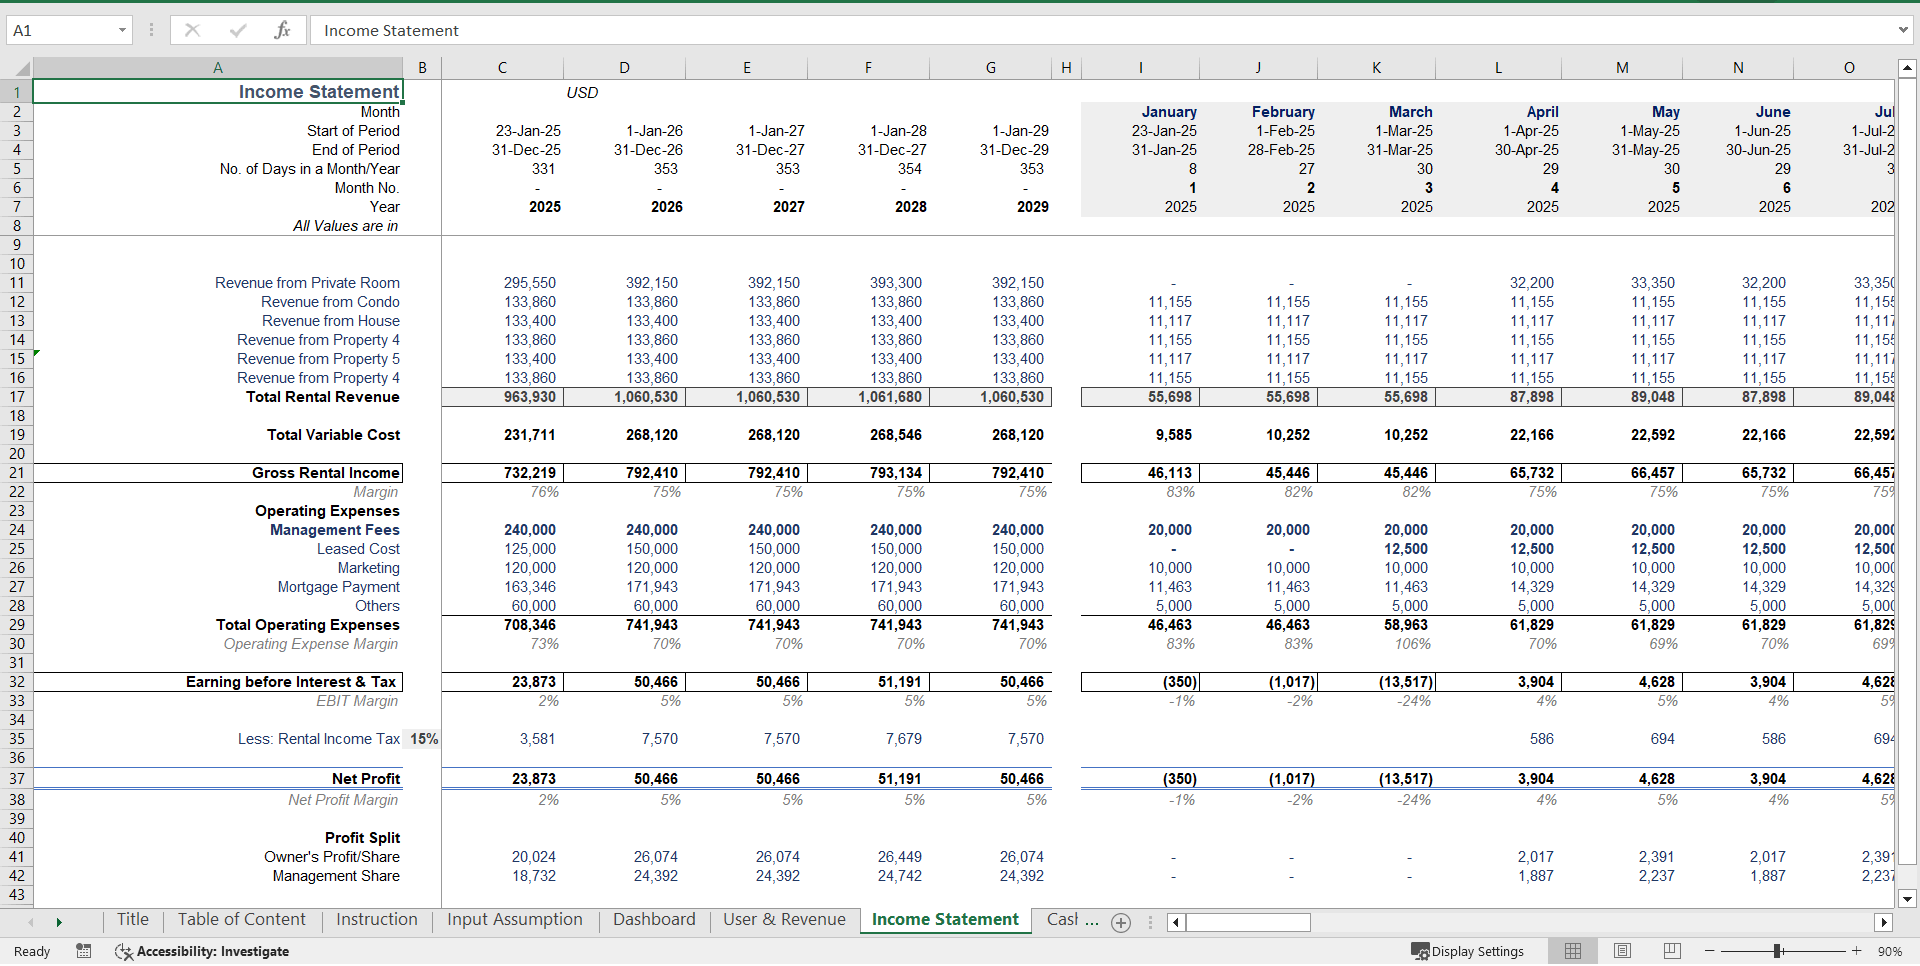Select row 32 header
Image resolution: width=1920 pixels, height=966 pixels.
click(16, 682)
